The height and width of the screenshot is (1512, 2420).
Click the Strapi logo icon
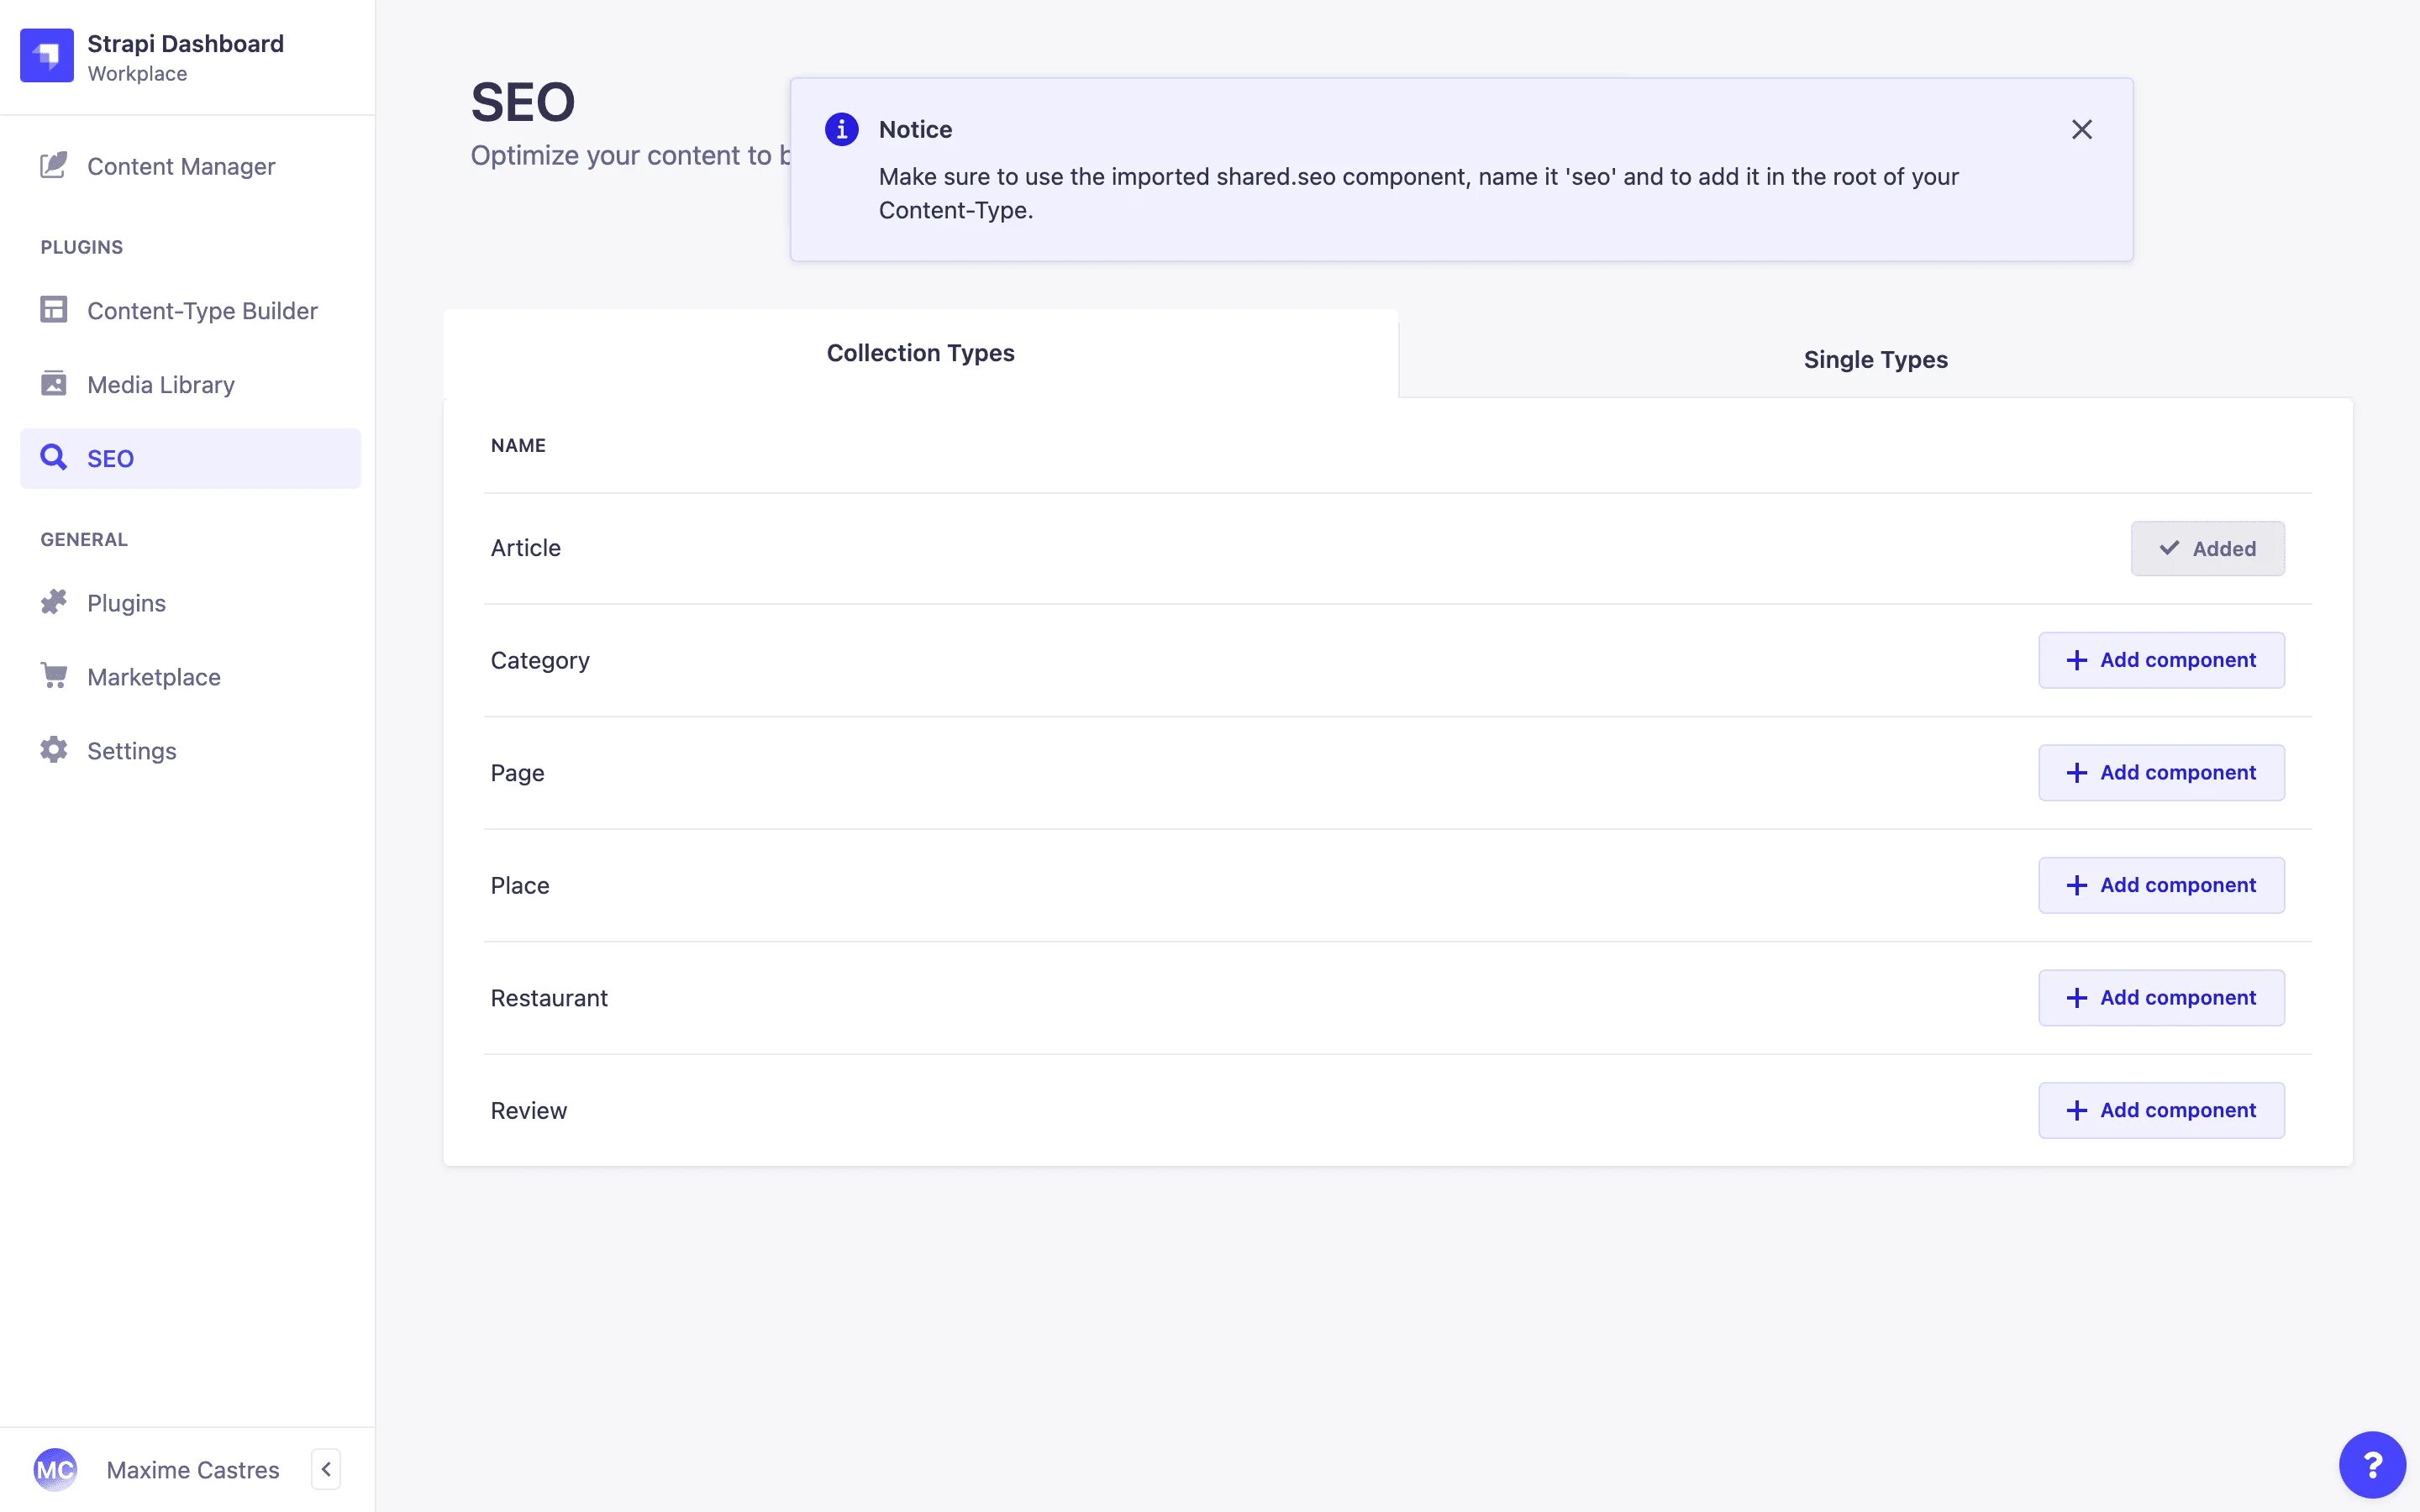pos(47,56)
